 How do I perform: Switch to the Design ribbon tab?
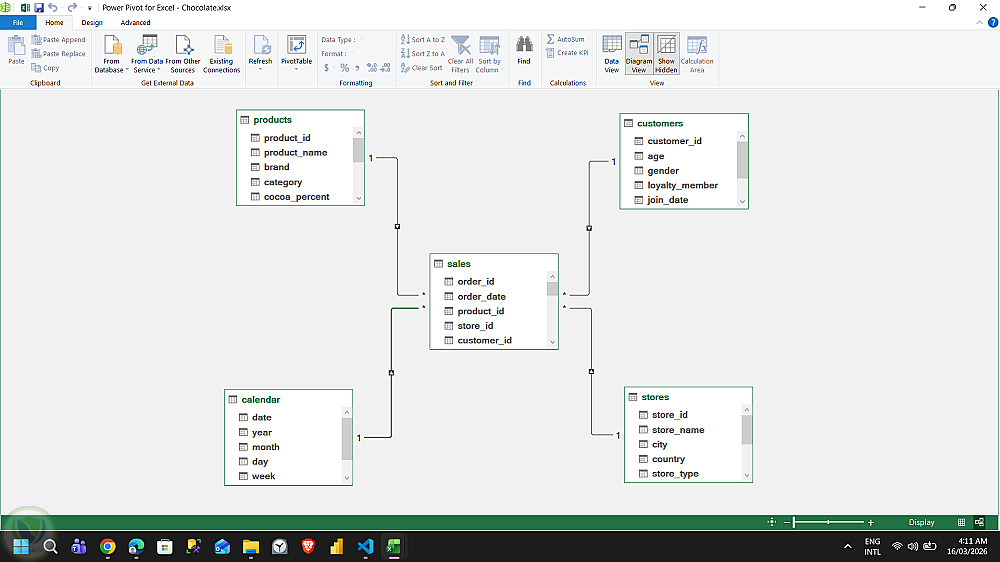click(92, 22)
